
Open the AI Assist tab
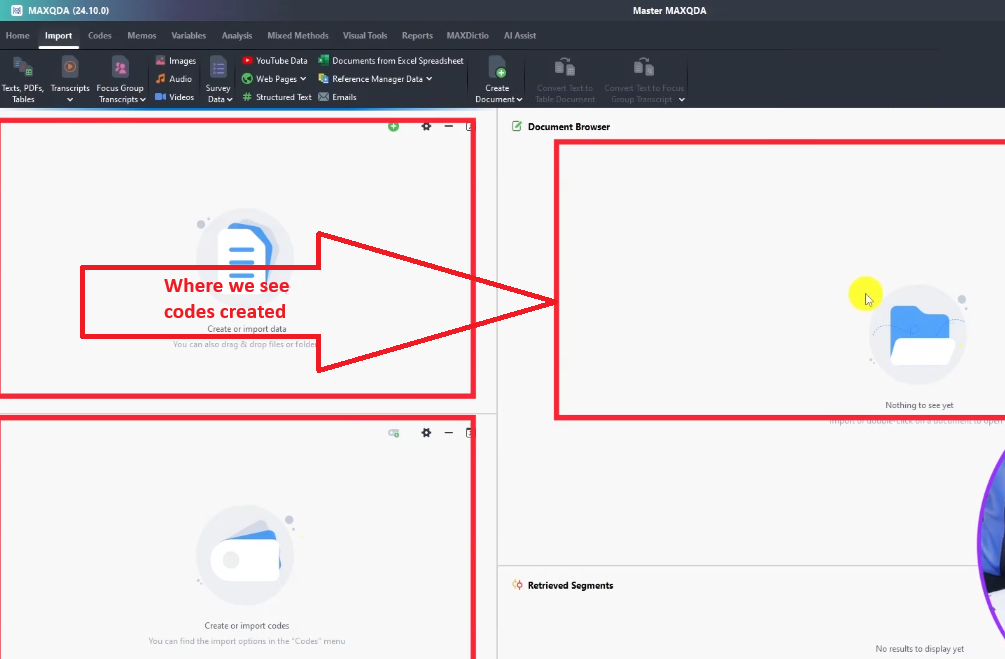click(x=519, y=36)
